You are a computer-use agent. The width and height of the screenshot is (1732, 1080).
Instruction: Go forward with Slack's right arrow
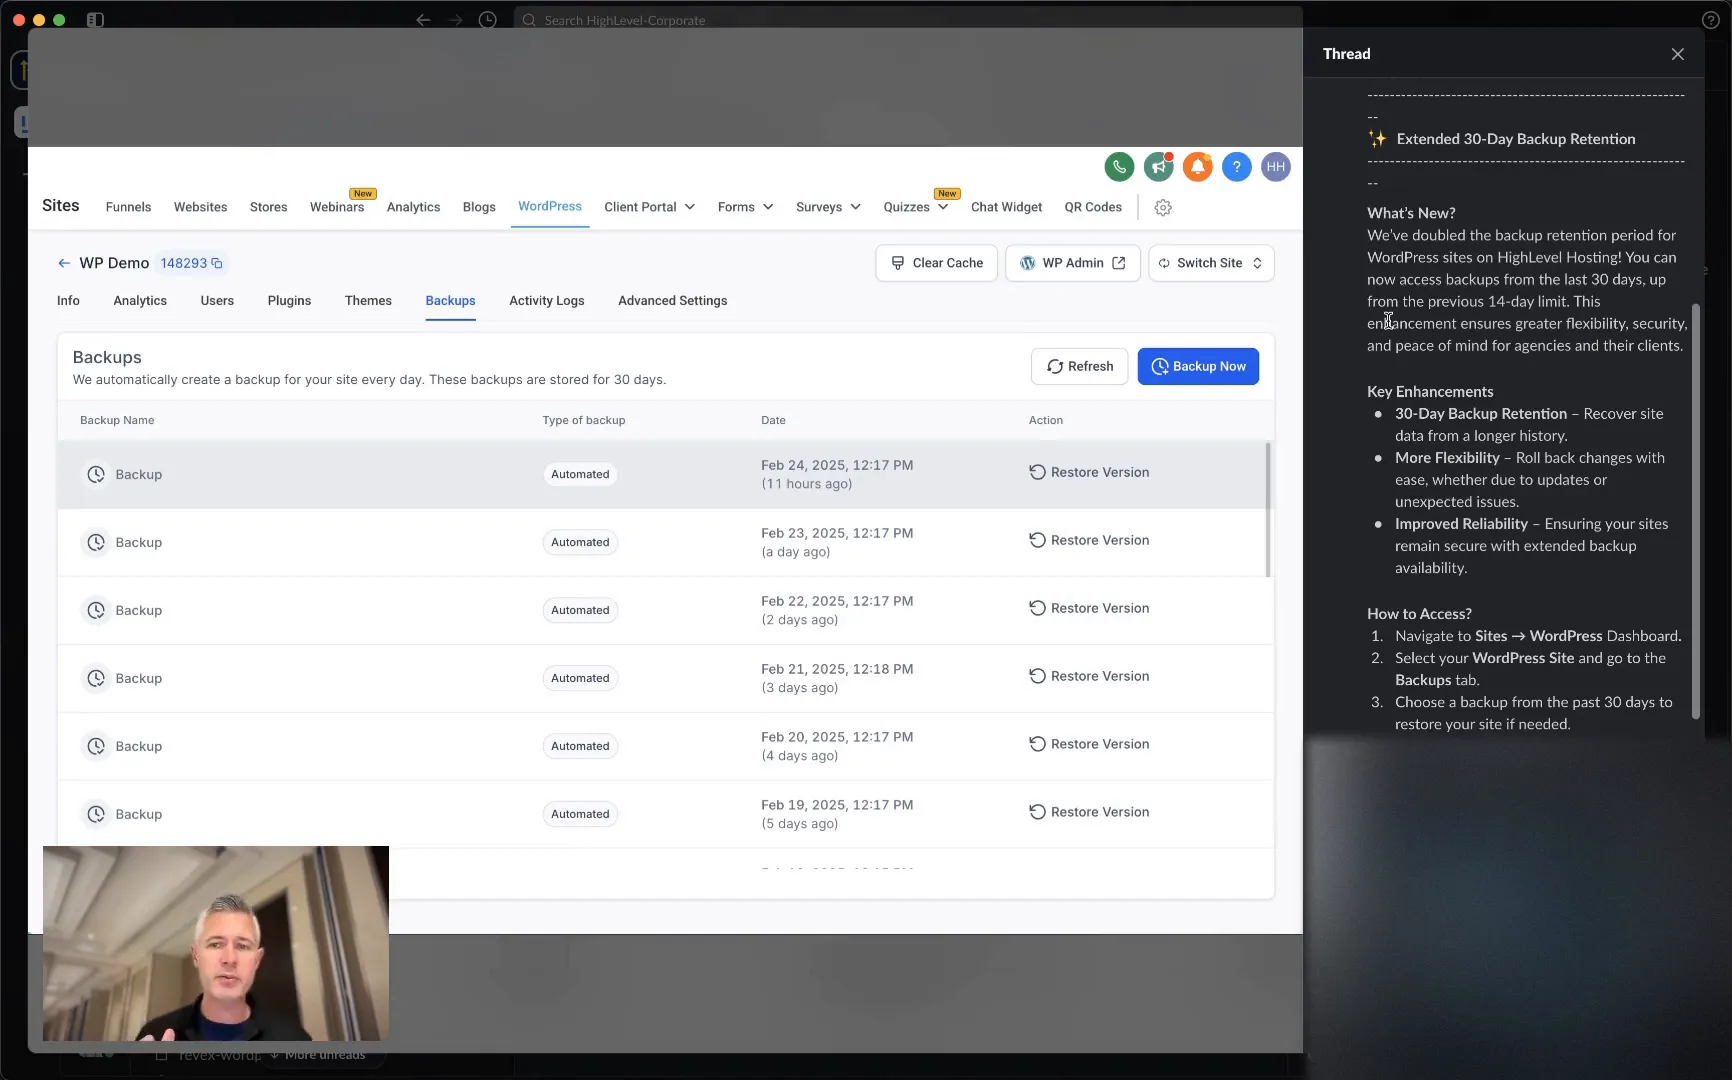(x=455, y=20)
